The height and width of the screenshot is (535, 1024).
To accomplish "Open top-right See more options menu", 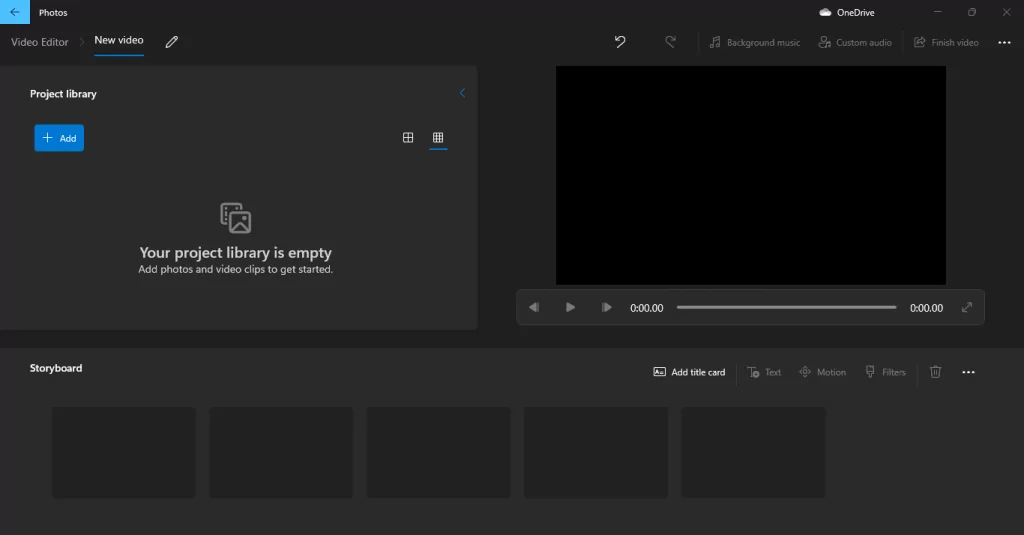I will click(1004, 42).
